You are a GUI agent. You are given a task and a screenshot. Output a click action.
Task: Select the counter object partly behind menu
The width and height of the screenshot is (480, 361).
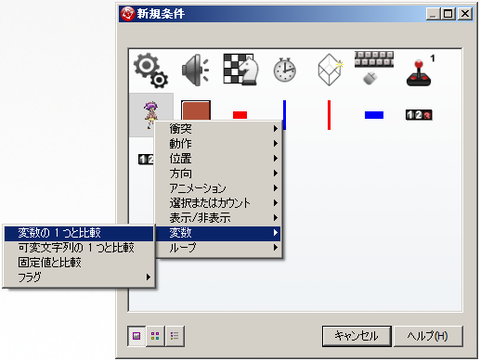click(146, 159)
